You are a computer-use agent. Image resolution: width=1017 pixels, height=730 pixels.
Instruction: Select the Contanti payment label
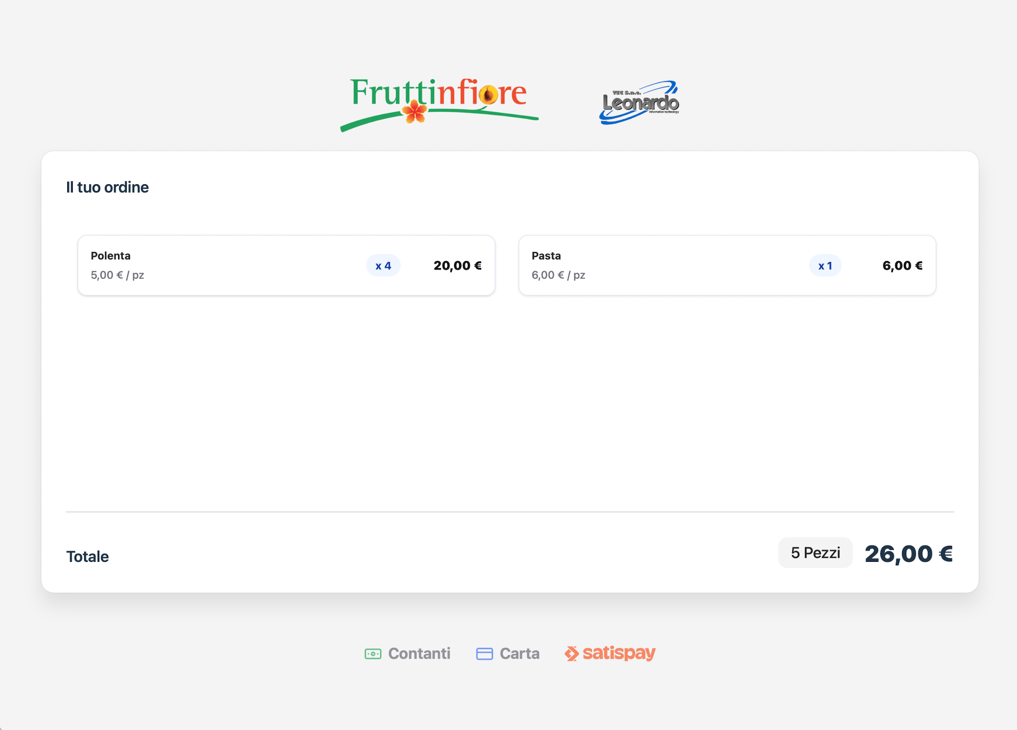(419, 654)
